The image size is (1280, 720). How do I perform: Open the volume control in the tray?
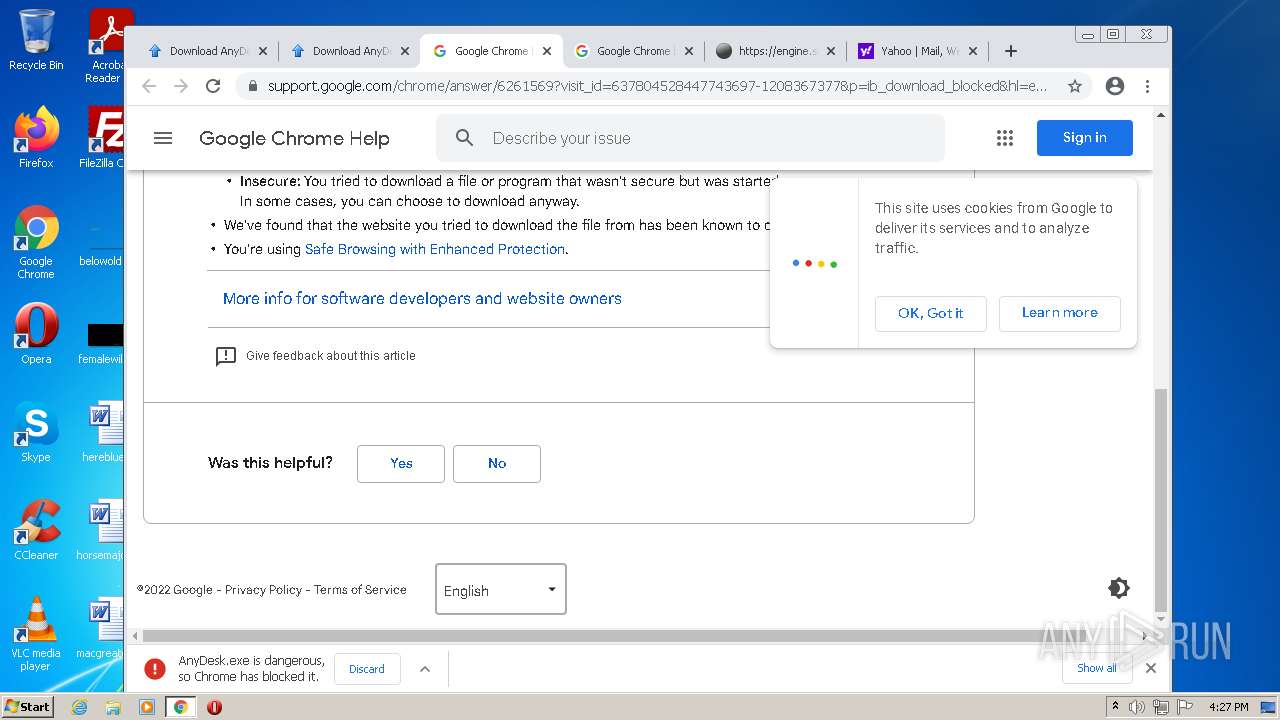(x=1137, y=707)
